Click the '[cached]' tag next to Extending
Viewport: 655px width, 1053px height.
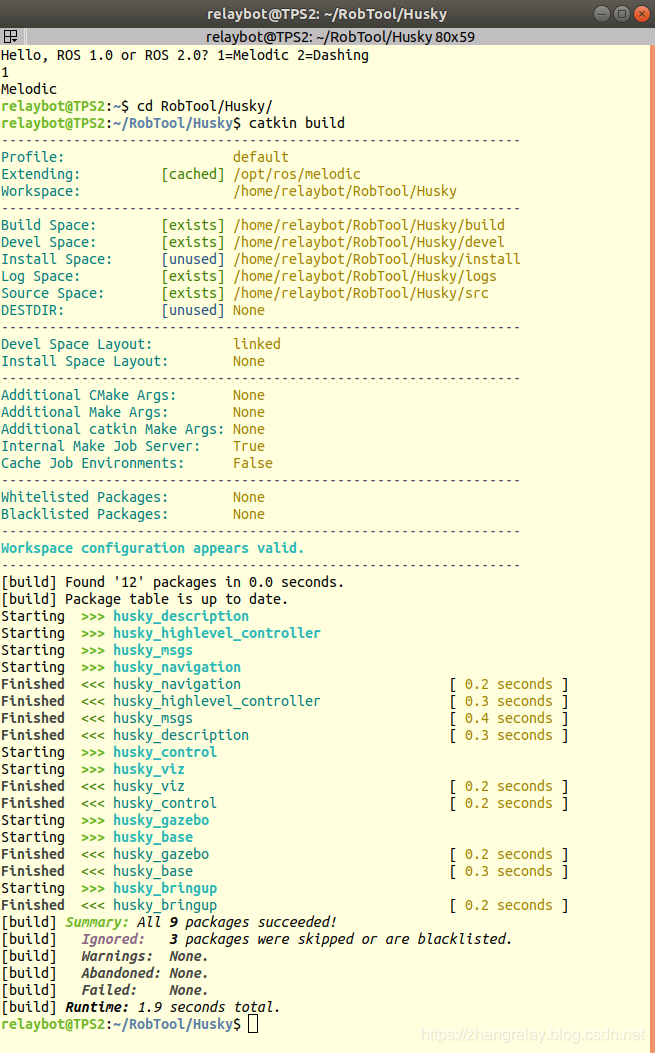click(193, 174)
